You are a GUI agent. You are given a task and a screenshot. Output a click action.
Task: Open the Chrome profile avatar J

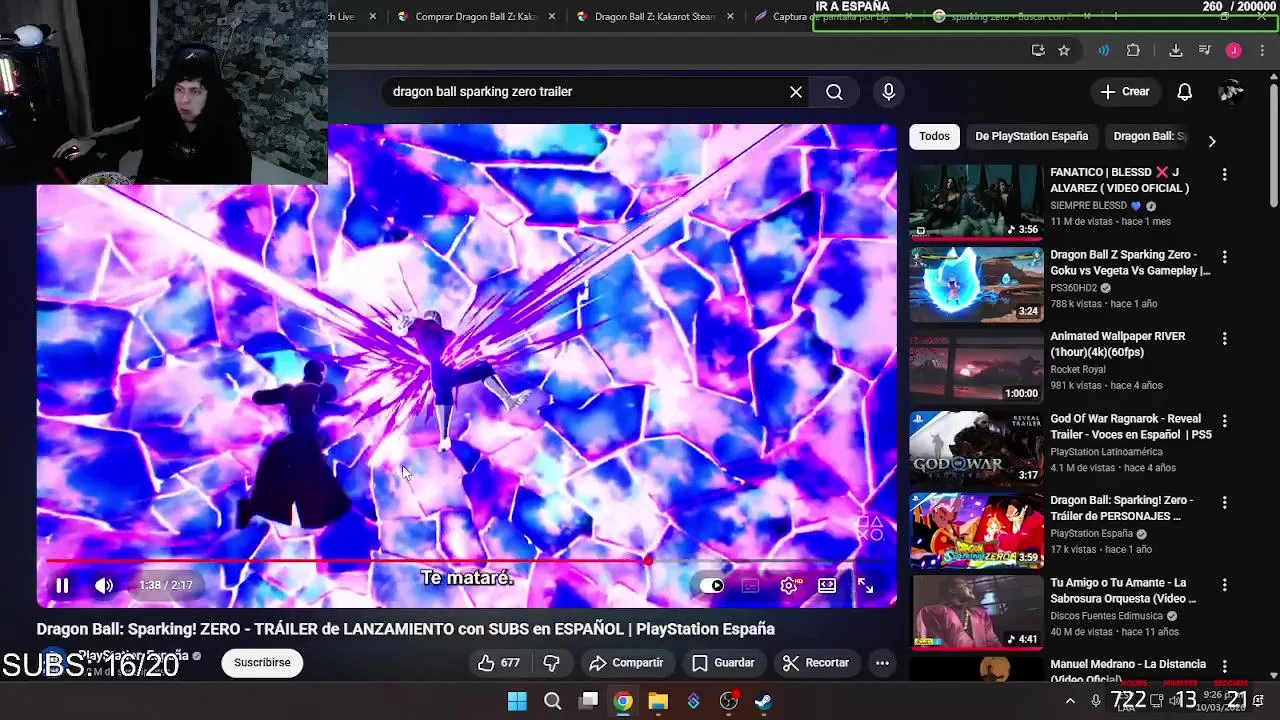(x=1234, y=50)
